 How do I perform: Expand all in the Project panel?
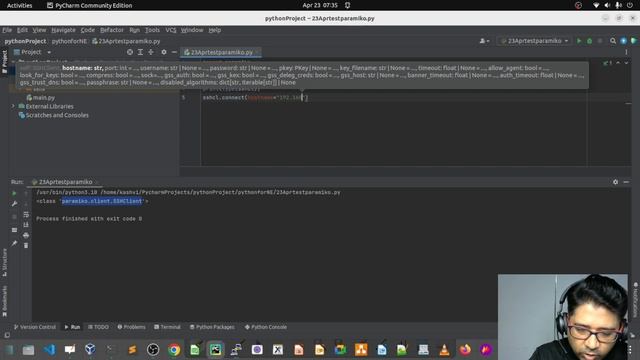140,52
